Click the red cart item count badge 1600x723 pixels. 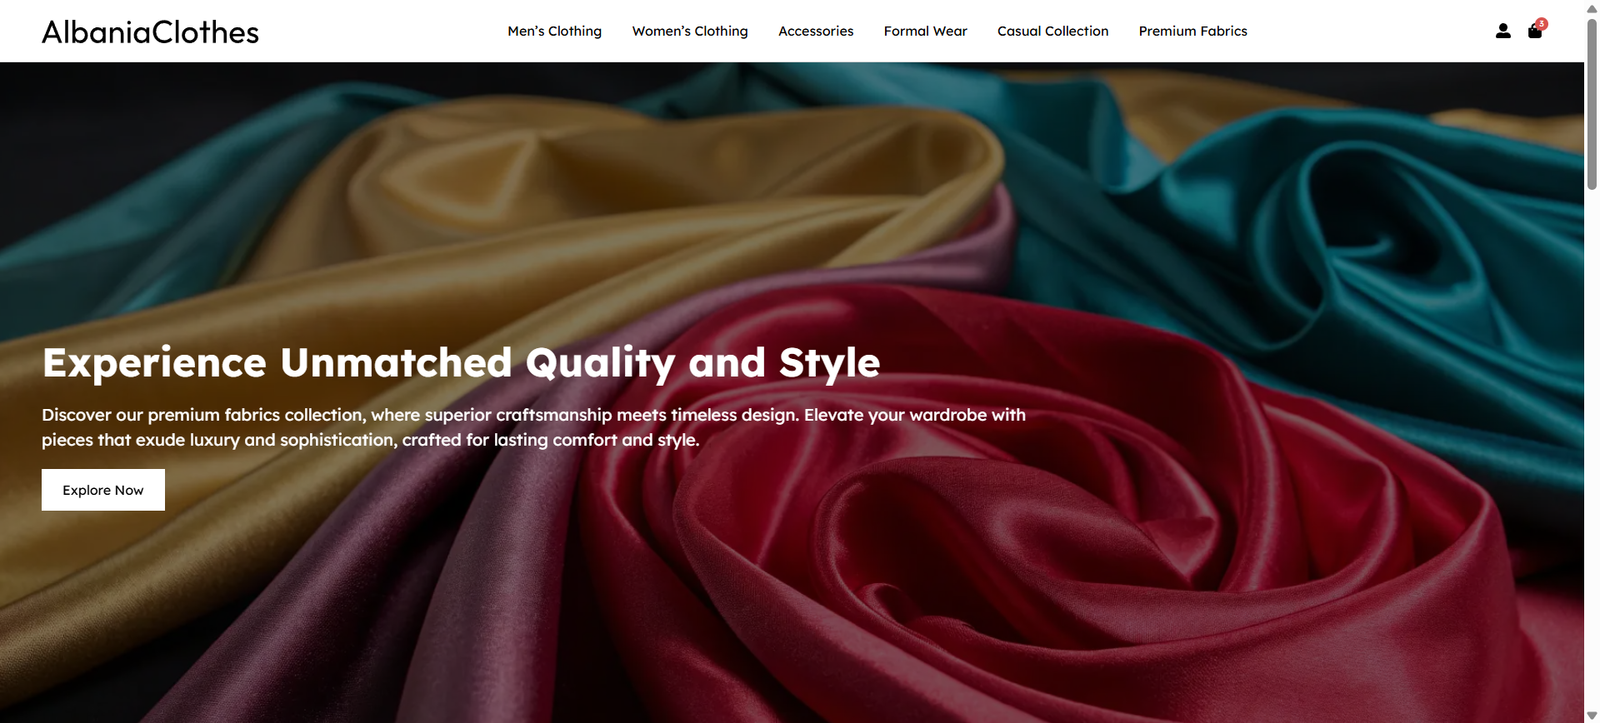[1542, 24]
